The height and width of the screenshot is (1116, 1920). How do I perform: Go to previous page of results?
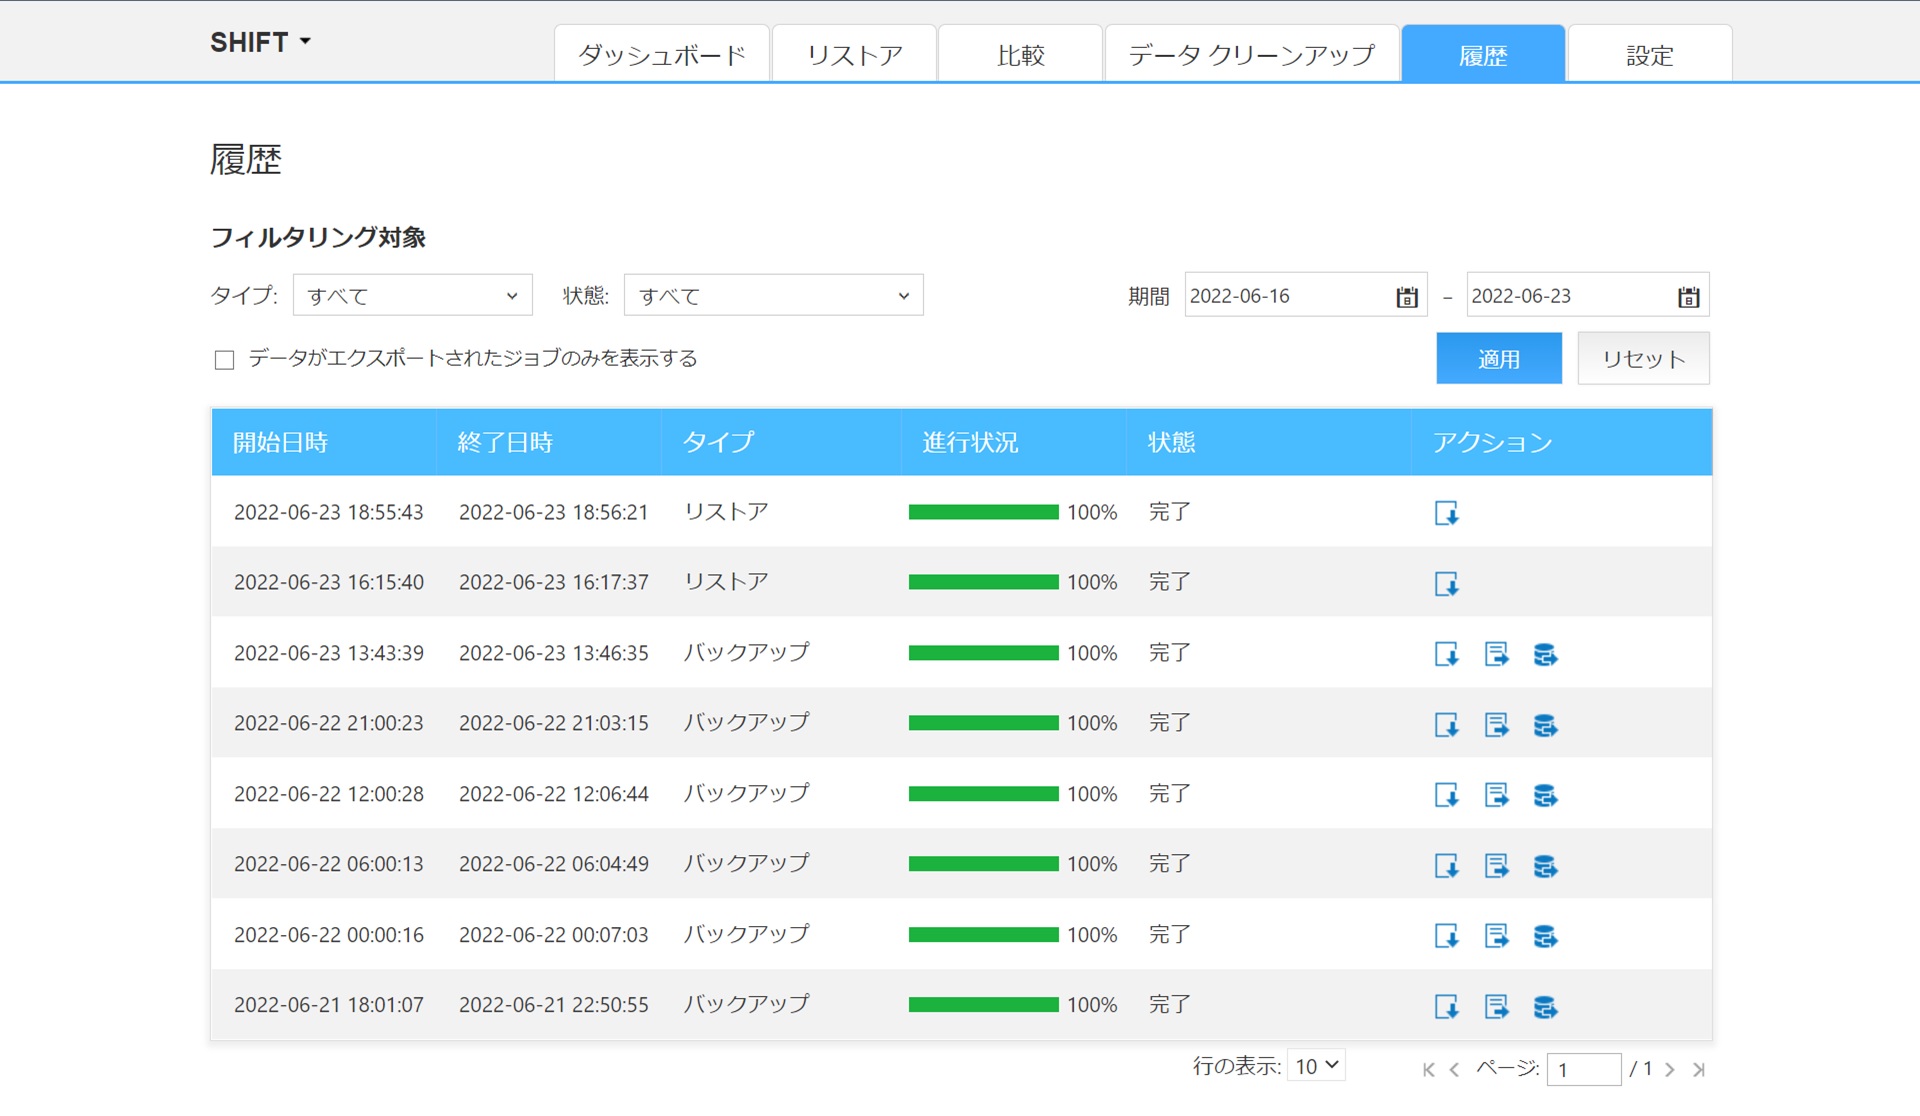[x=1455, y=1070]
